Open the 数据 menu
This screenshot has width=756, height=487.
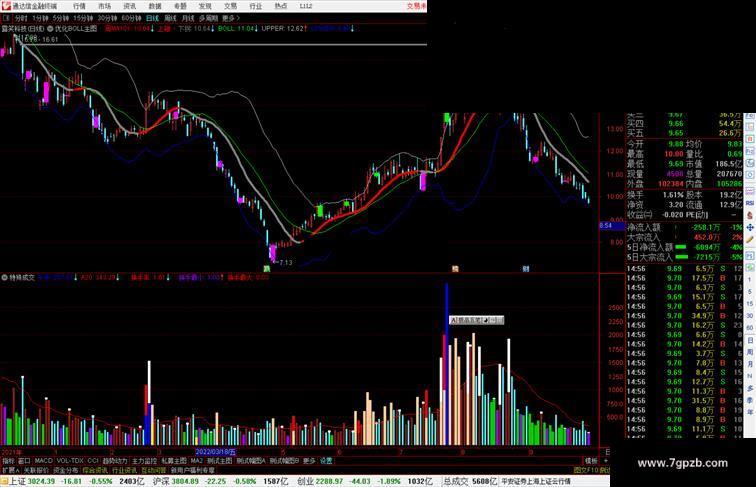tap(155, 6)
